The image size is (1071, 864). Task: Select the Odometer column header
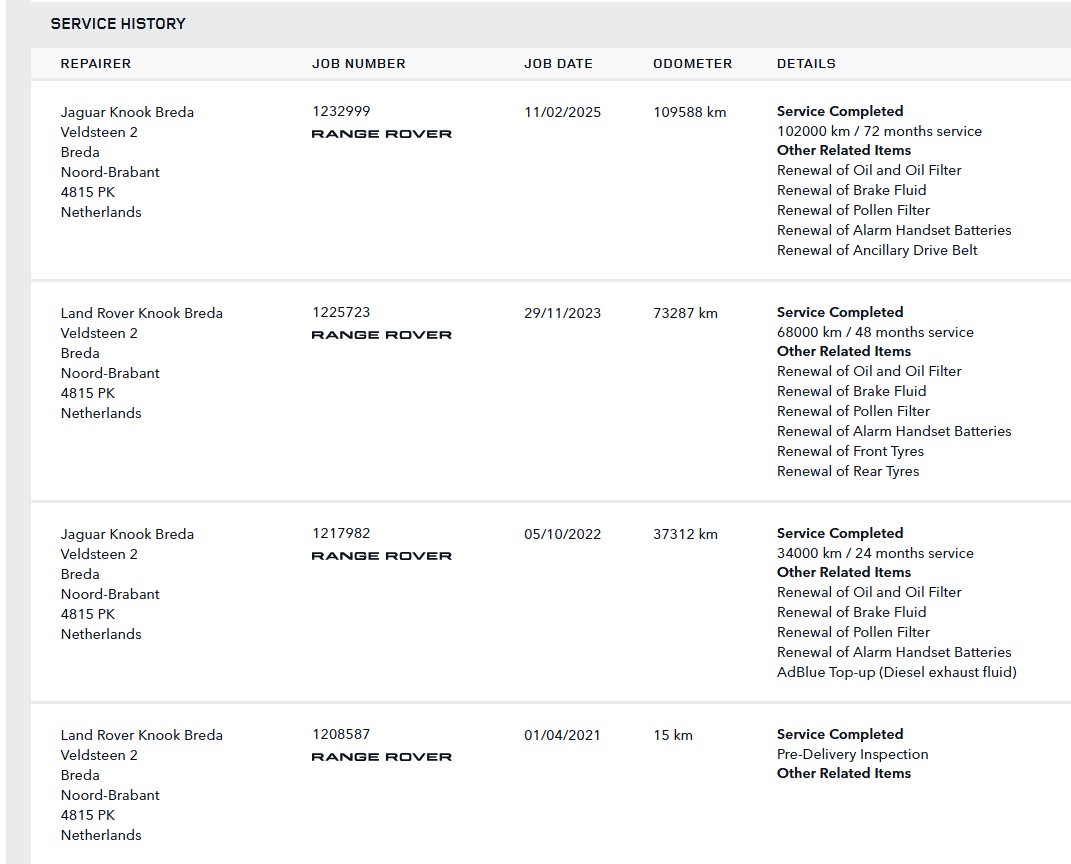(692, 63)
